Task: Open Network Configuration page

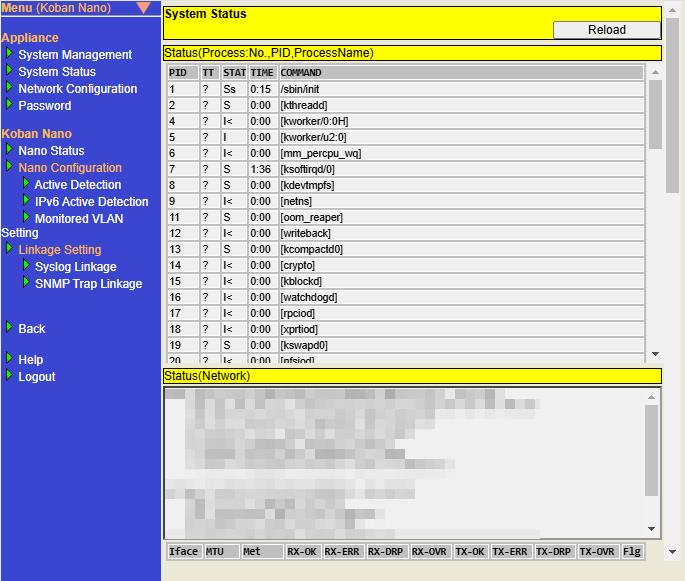Action: pyautogui.click(x=78, y=89)
